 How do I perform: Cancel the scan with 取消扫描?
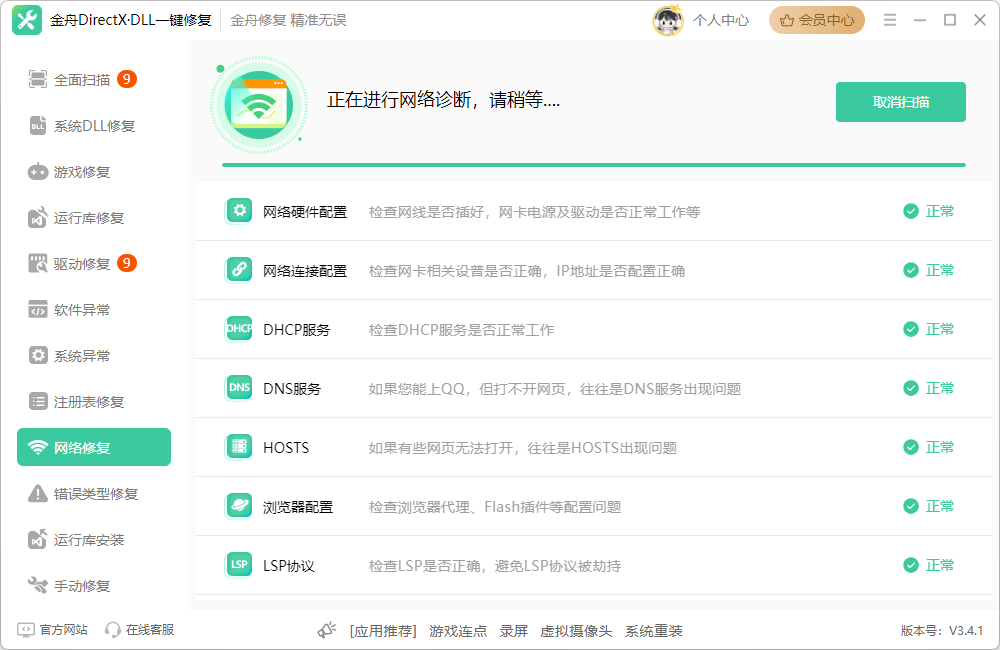pos(901,102)
